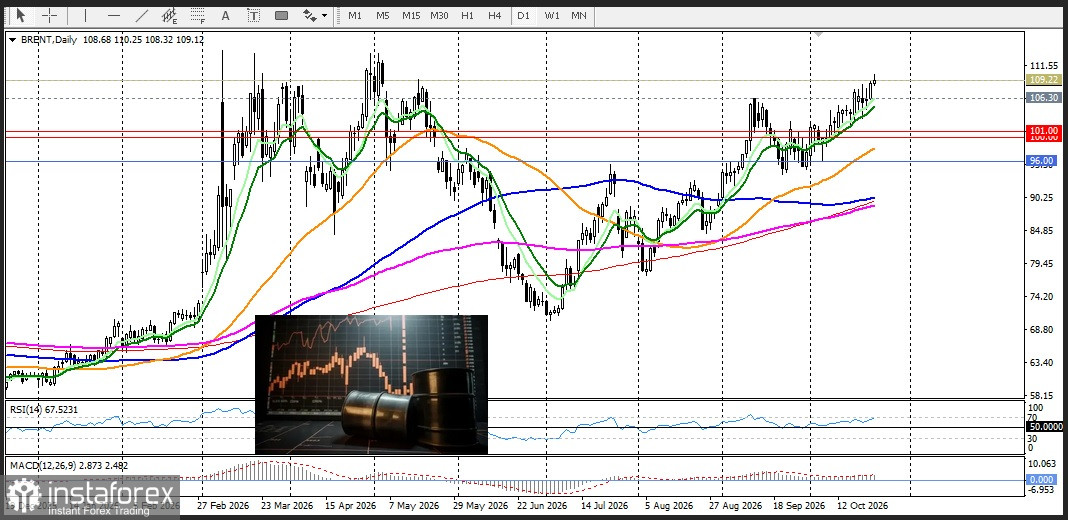
Task: Switch to H1 timeframe
Action: (467, 14)
